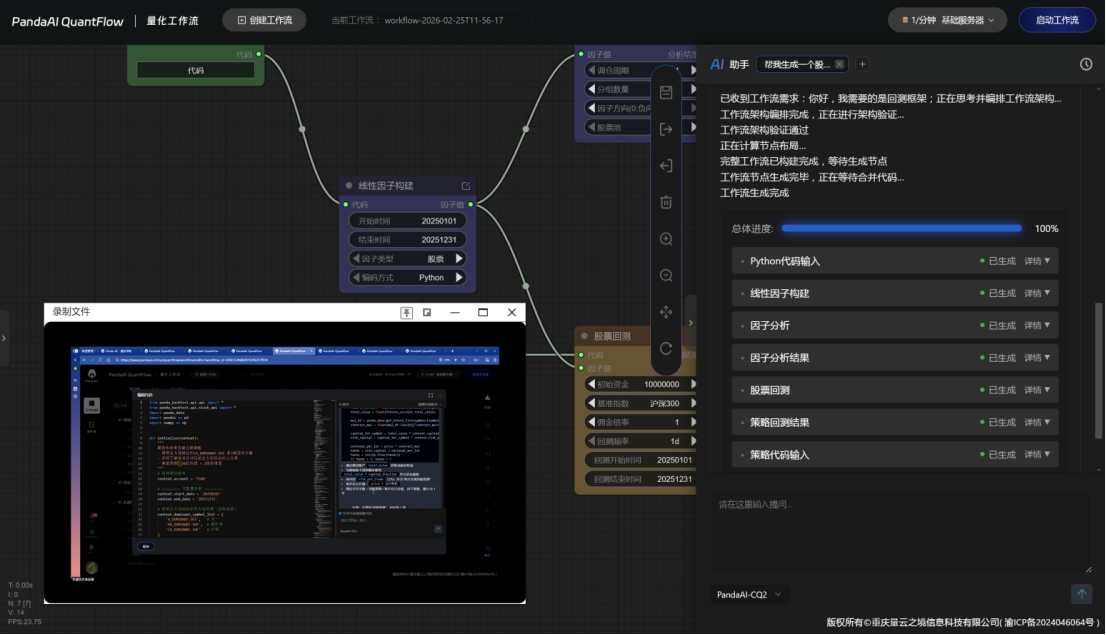Click the 总体进度 progress bar

point(901,229)
